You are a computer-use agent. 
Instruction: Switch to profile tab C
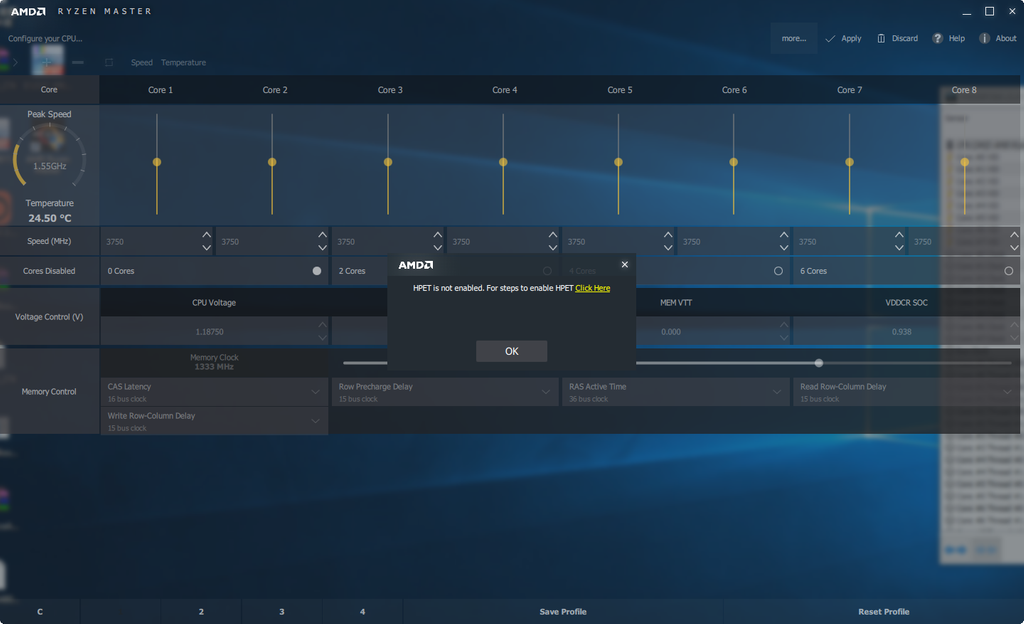40,612
